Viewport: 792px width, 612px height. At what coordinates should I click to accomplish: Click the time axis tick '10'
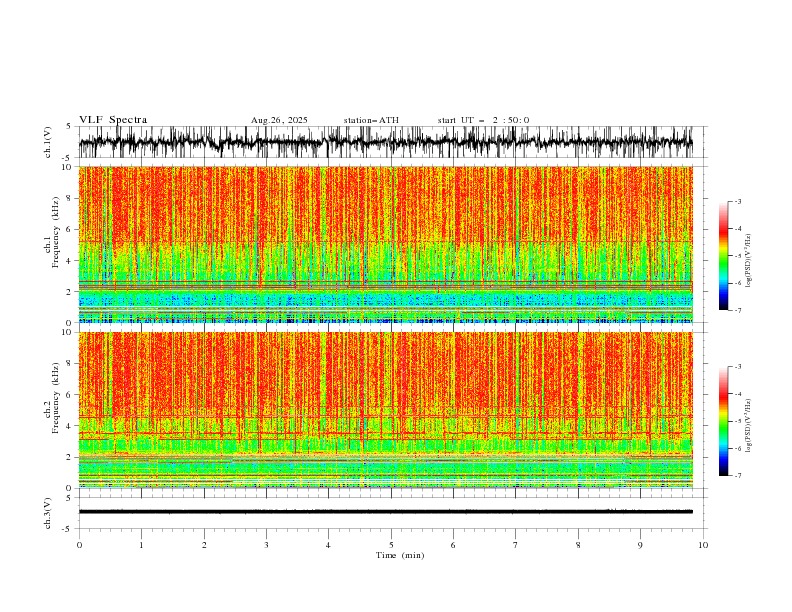pos(703,545)
